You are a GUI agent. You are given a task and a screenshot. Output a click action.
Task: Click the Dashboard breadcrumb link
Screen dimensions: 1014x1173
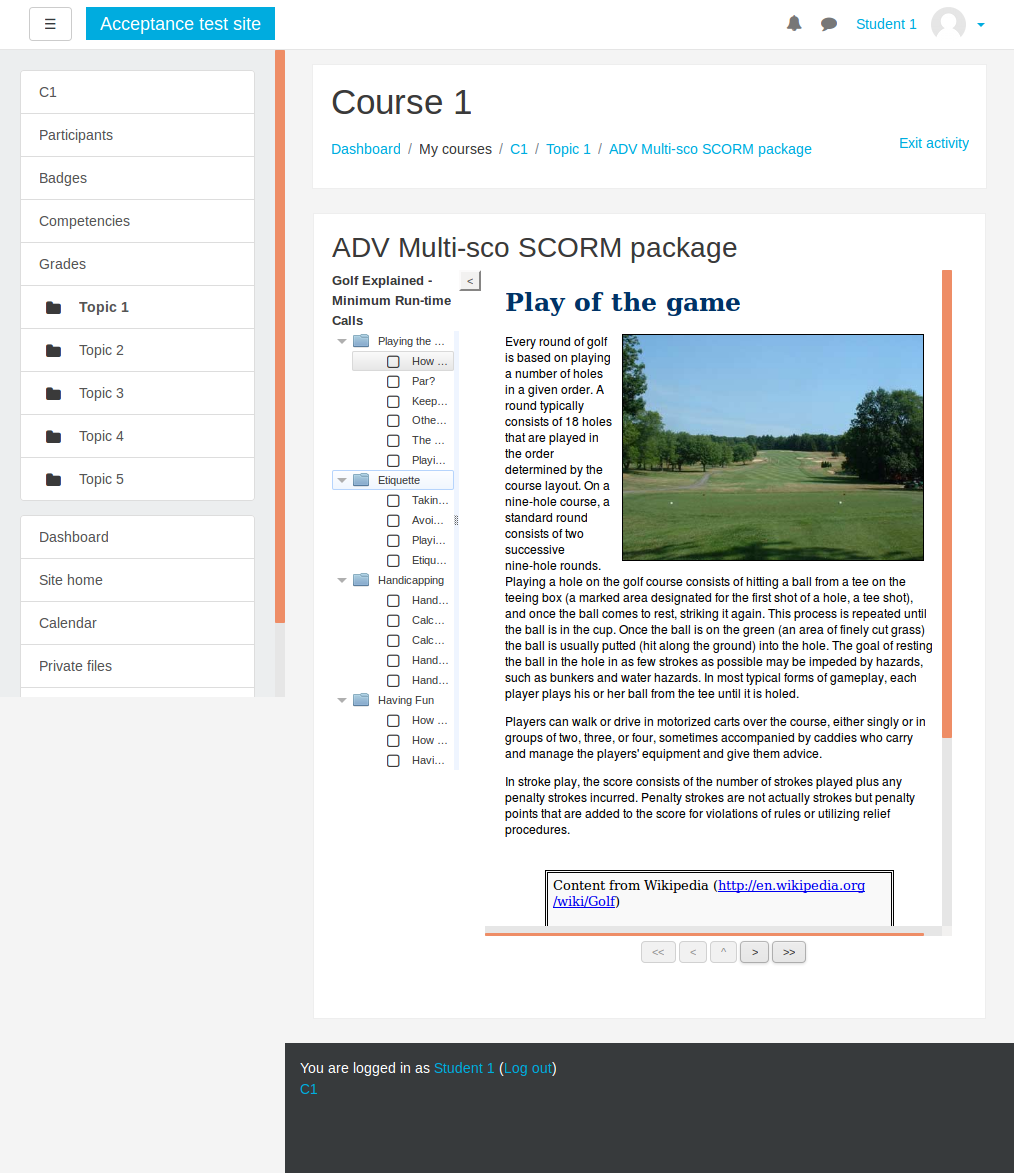pos(366,149)
